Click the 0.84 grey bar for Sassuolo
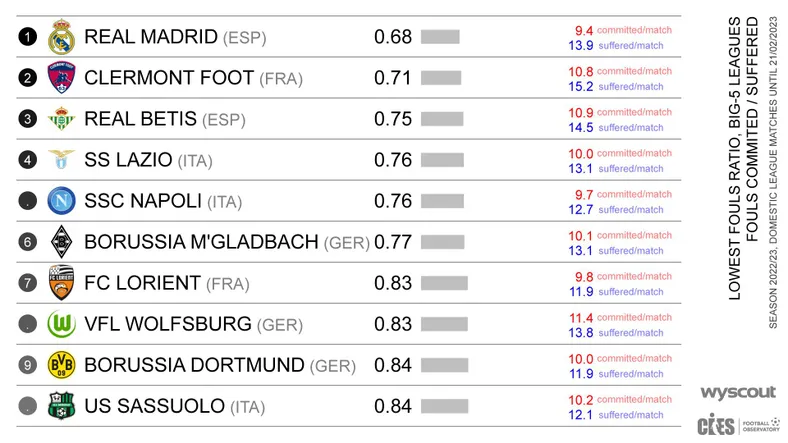The height and width of the screenshot is (443, 788). pos(445,406)
